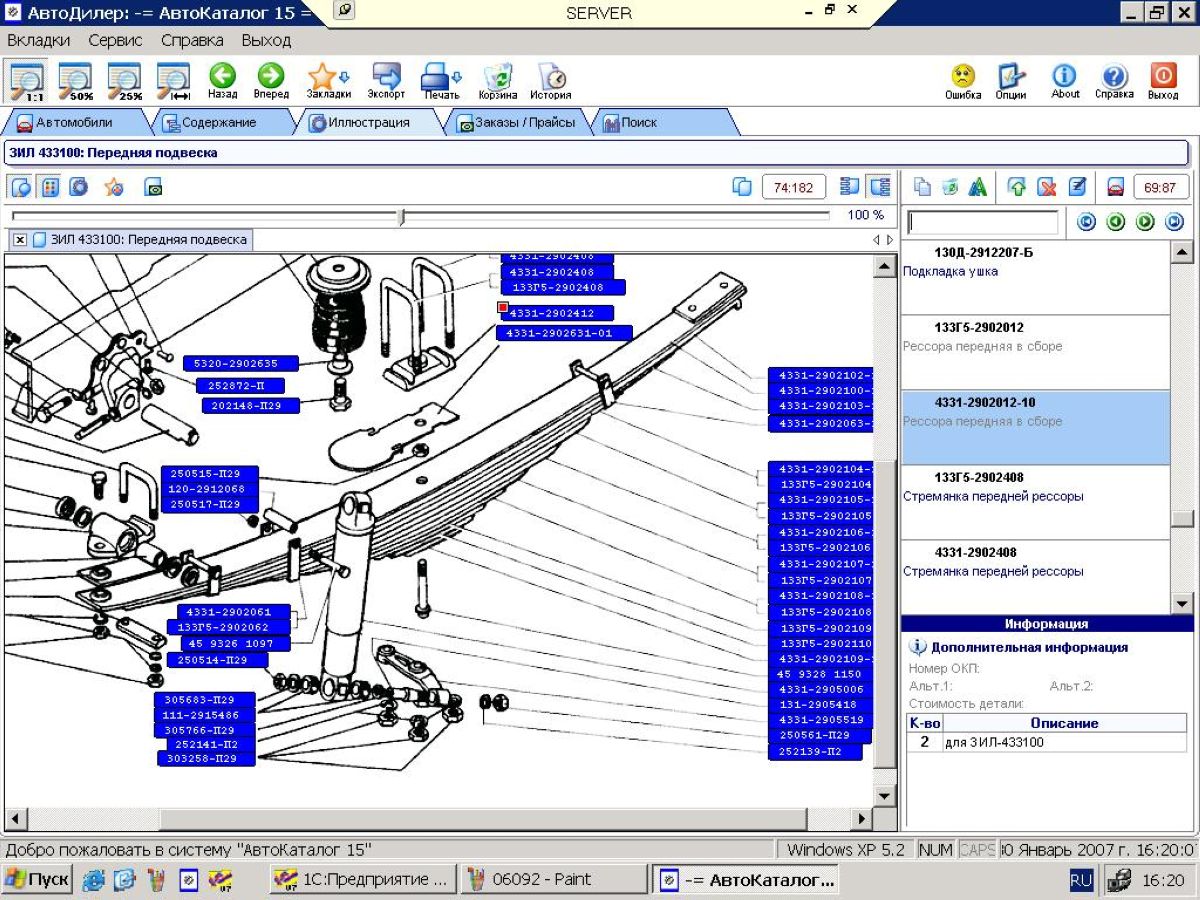Click part label 4331-2902631-01 in diagram
The height and width of the screenshot is (900, 1200).
click(564, 333)
